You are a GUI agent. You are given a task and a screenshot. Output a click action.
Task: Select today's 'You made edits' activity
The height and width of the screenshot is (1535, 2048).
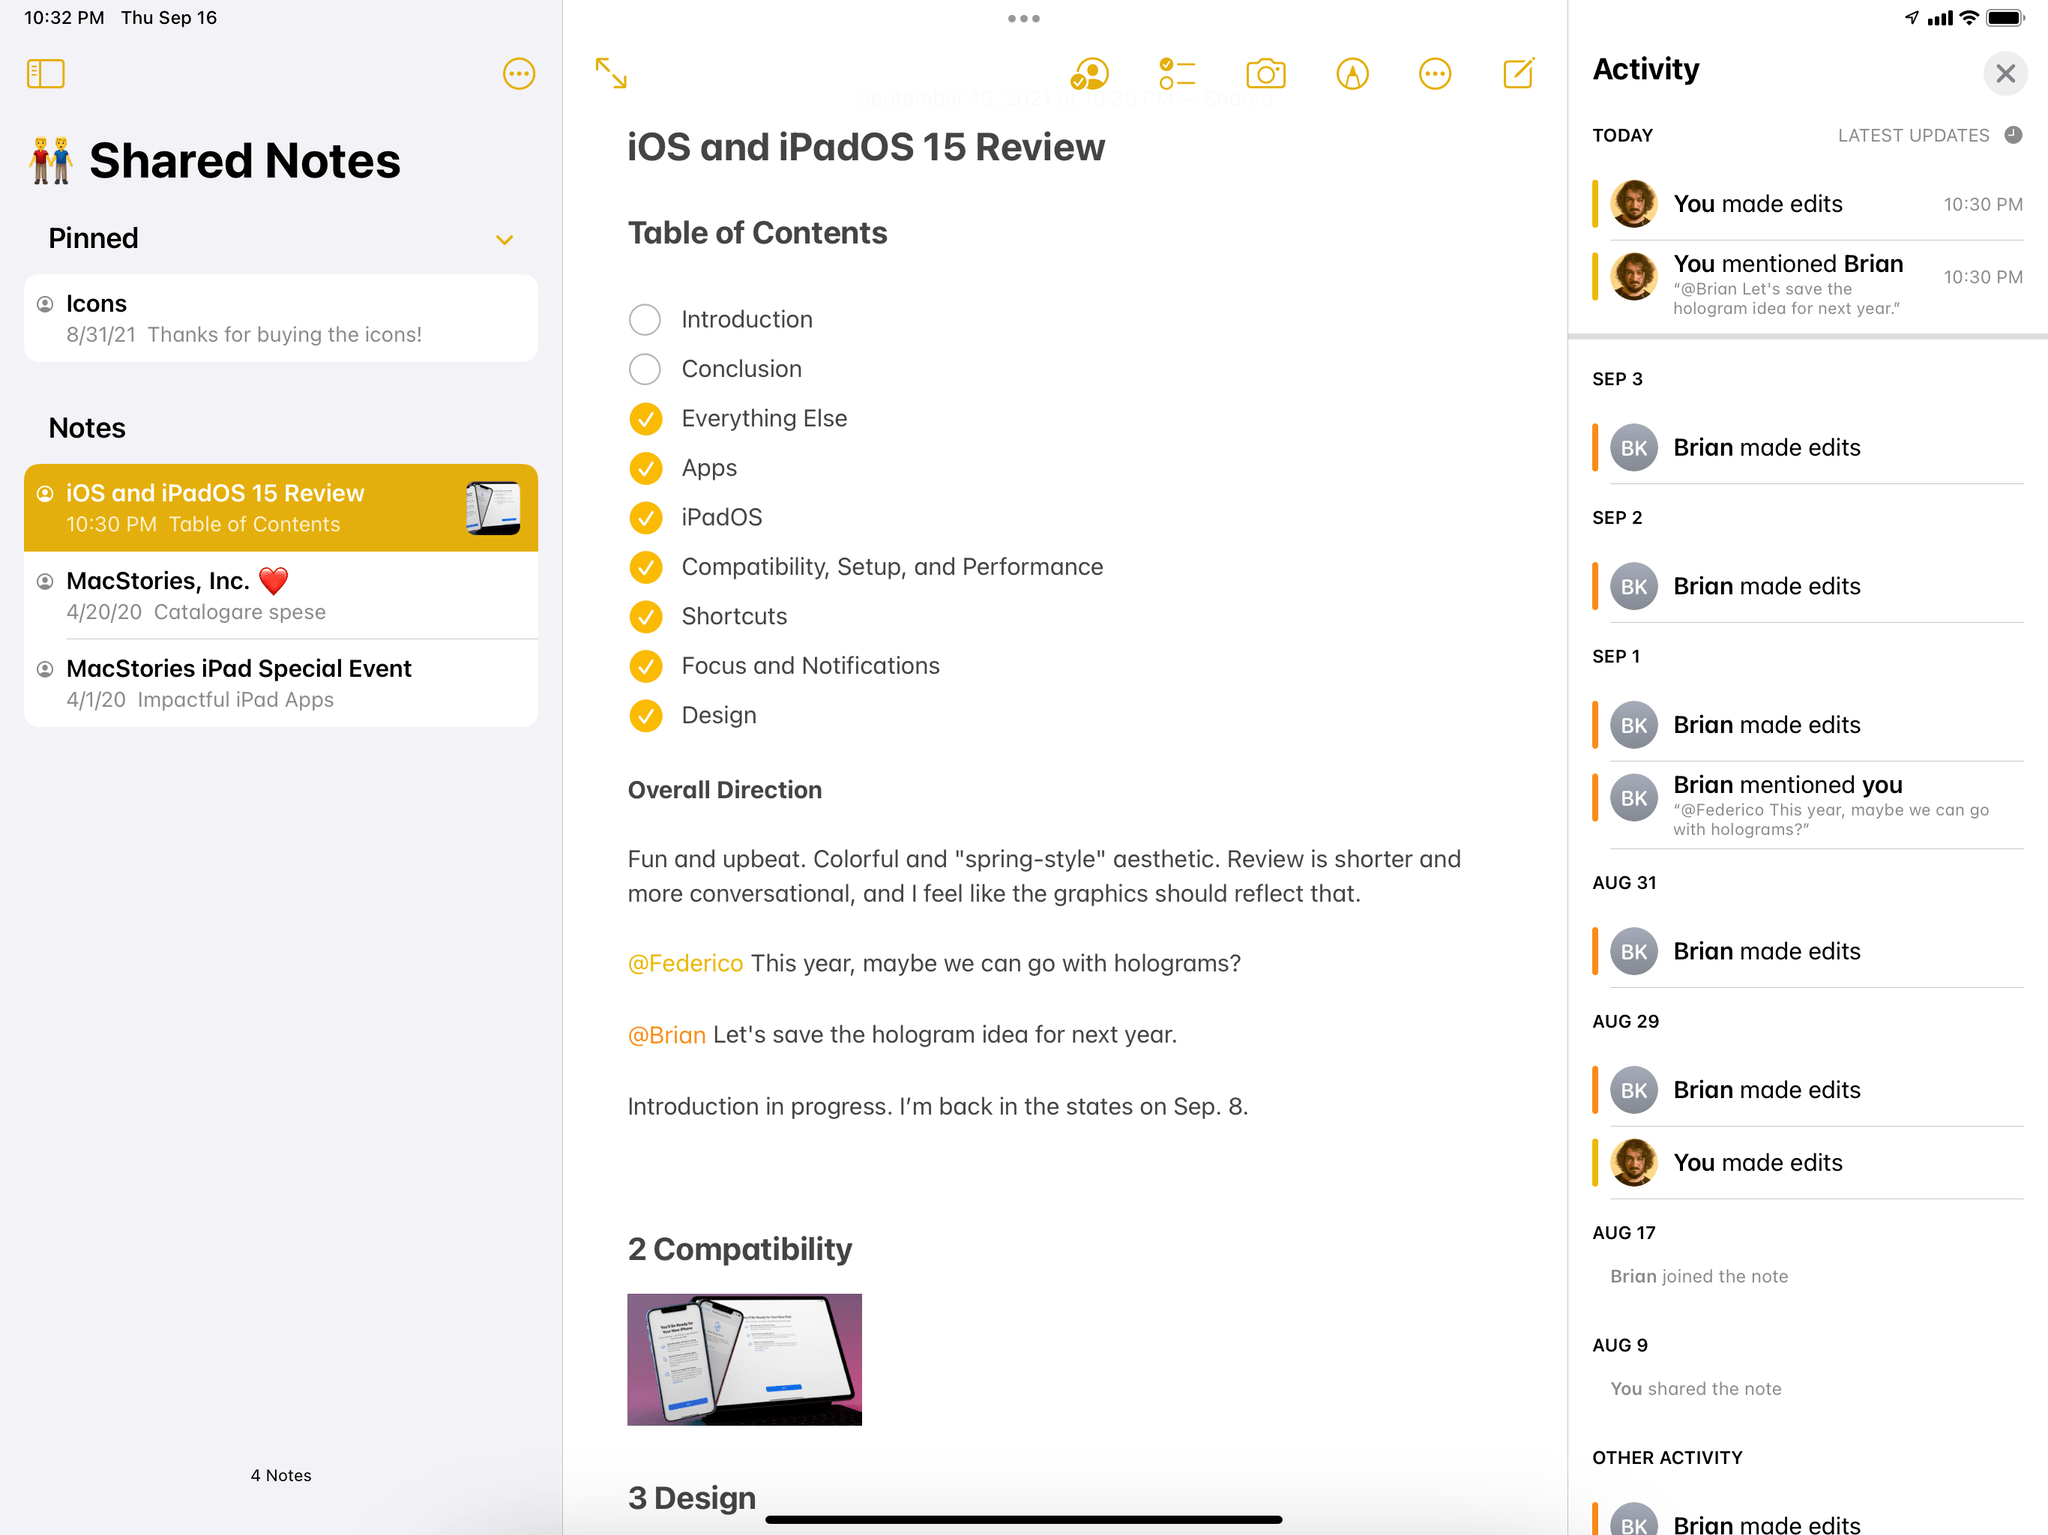click(x=1808, y=203)
